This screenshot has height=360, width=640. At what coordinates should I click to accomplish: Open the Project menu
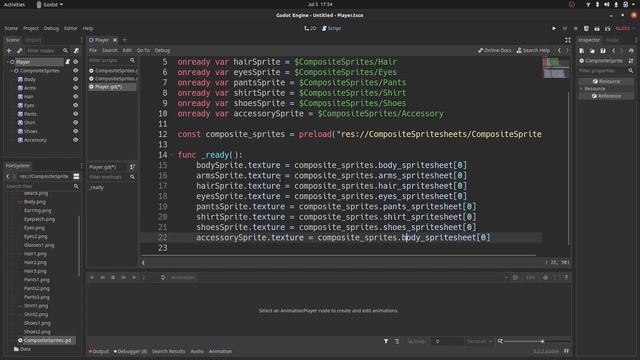tap(31, 29)
